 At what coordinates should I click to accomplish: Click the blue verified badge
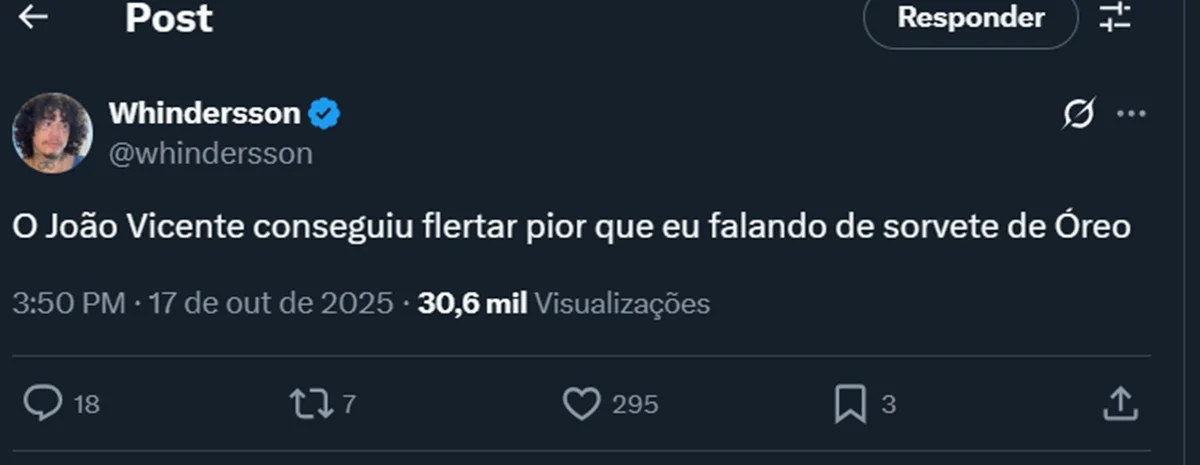324,114
